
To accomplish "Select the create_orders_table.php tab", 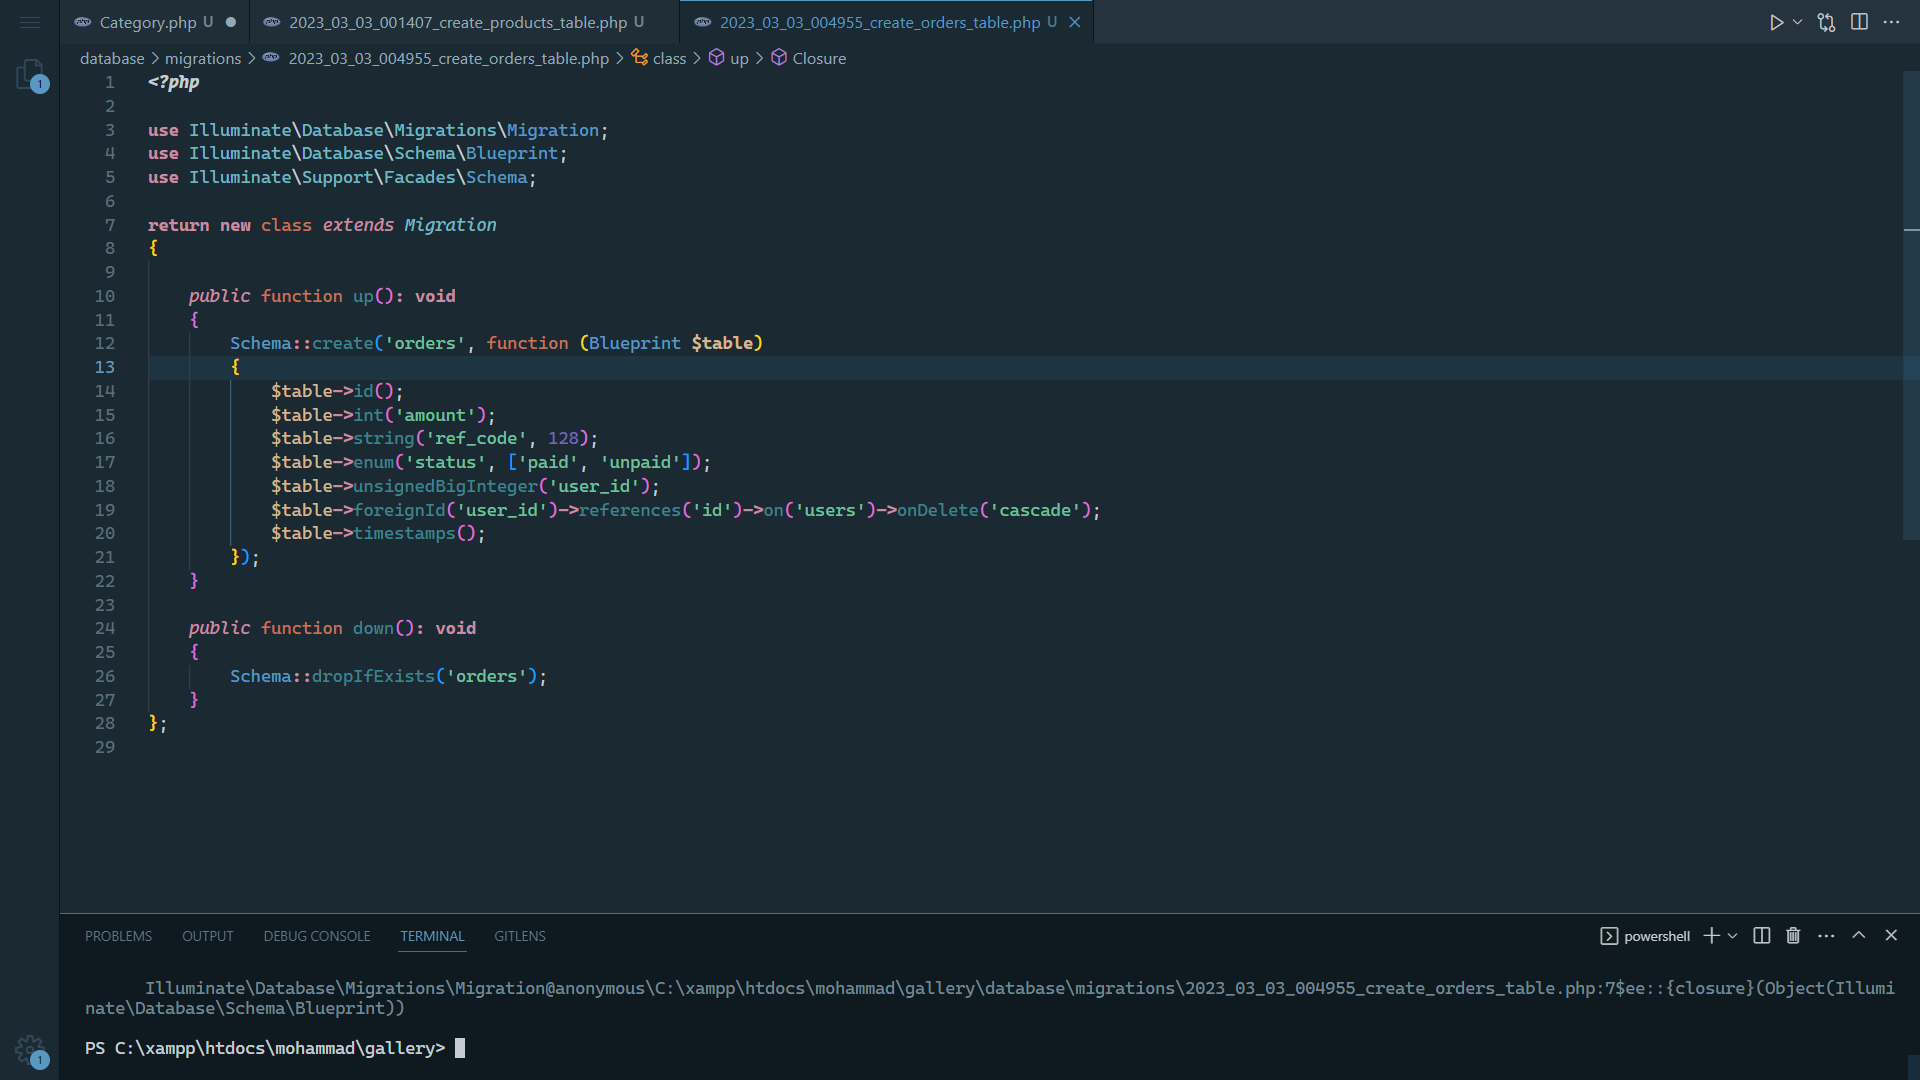I will coord(880,22).
